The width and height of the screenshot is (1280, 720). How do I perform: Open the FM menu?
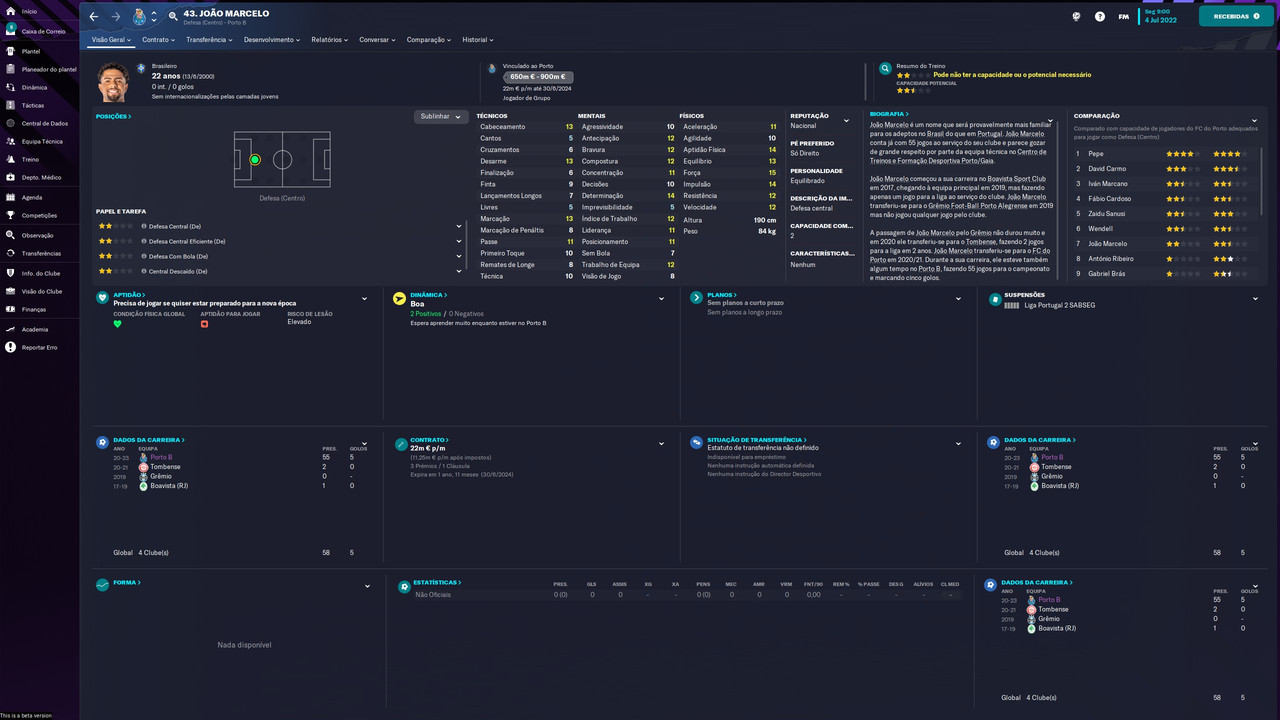coord(1123,17)
